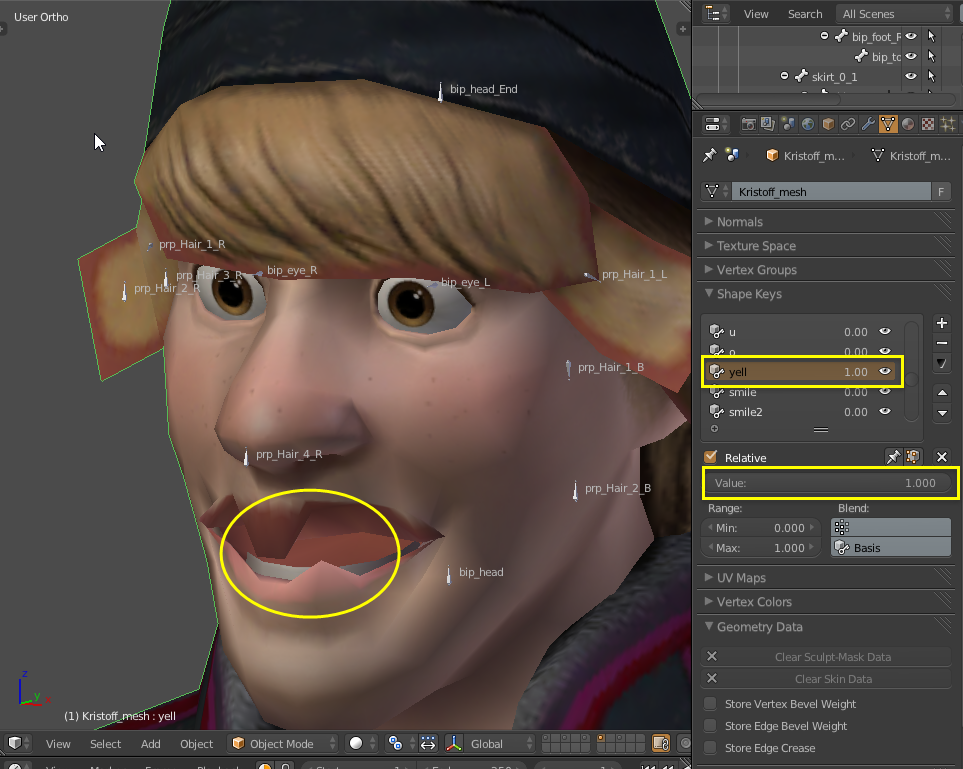The width and height of the screenshot is (963, 769).
Task: Open the Modifiers tab (wrench icon)
Action: tap(868, 124)
